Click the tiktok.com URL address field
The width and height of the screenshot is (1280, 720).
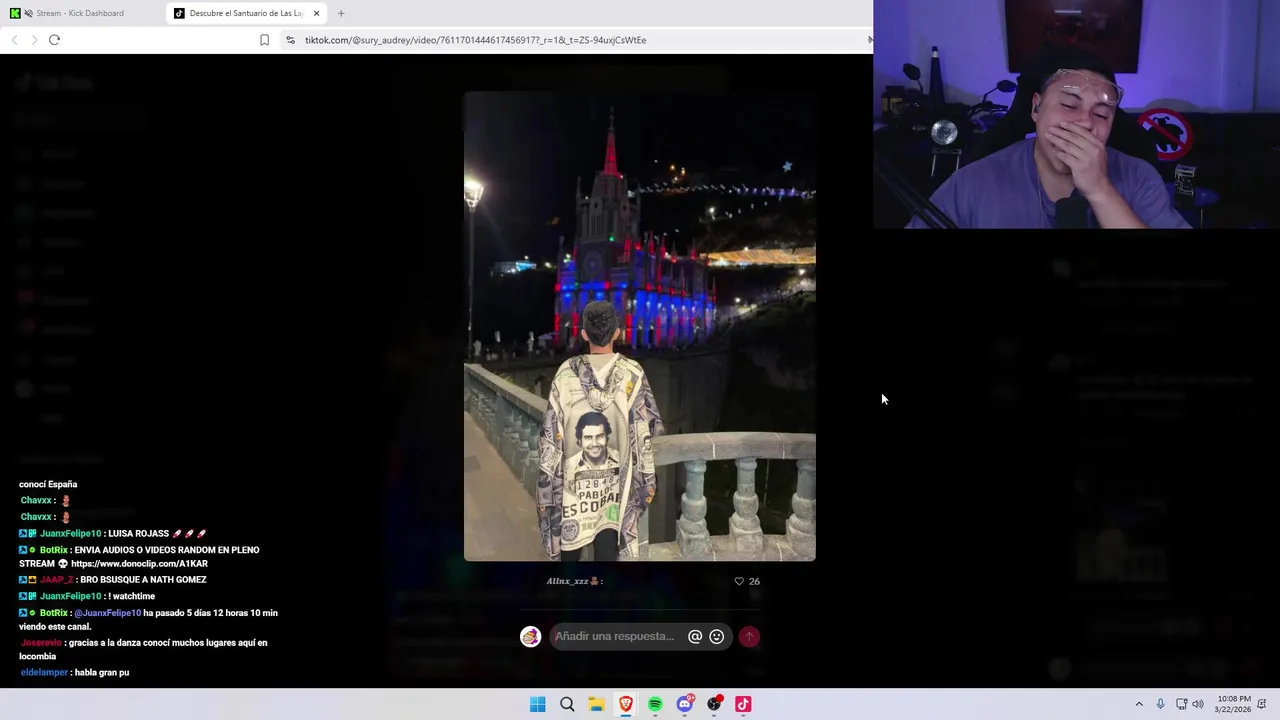pyautogui.click(x=476, y=40)
